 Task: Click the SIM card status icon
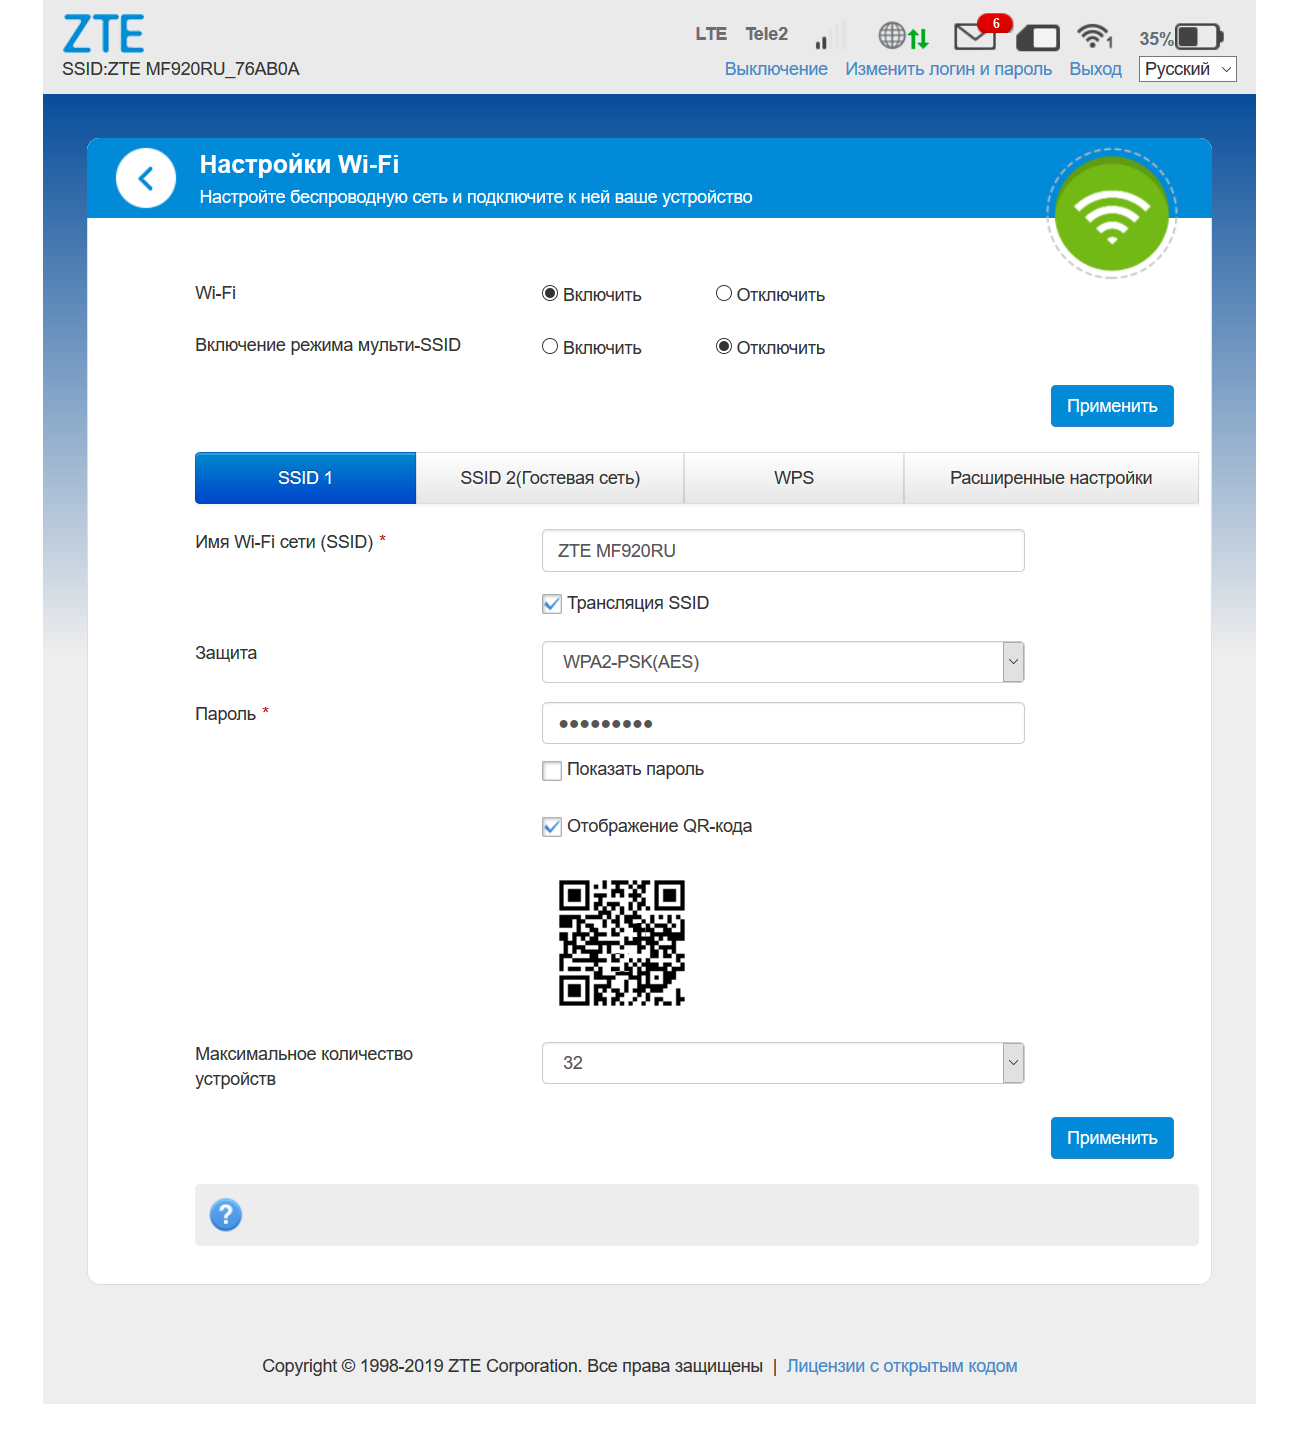(x=1038, y=38)
